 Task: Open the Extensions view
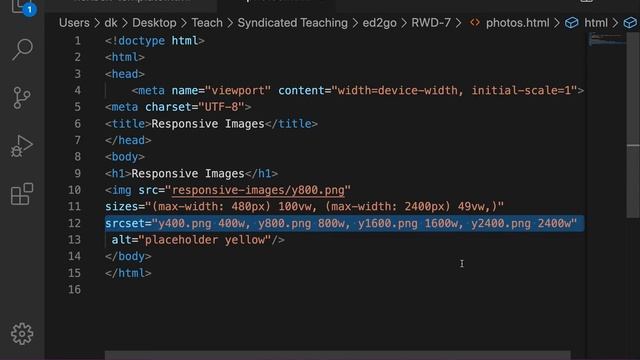[x=22, y=194]
